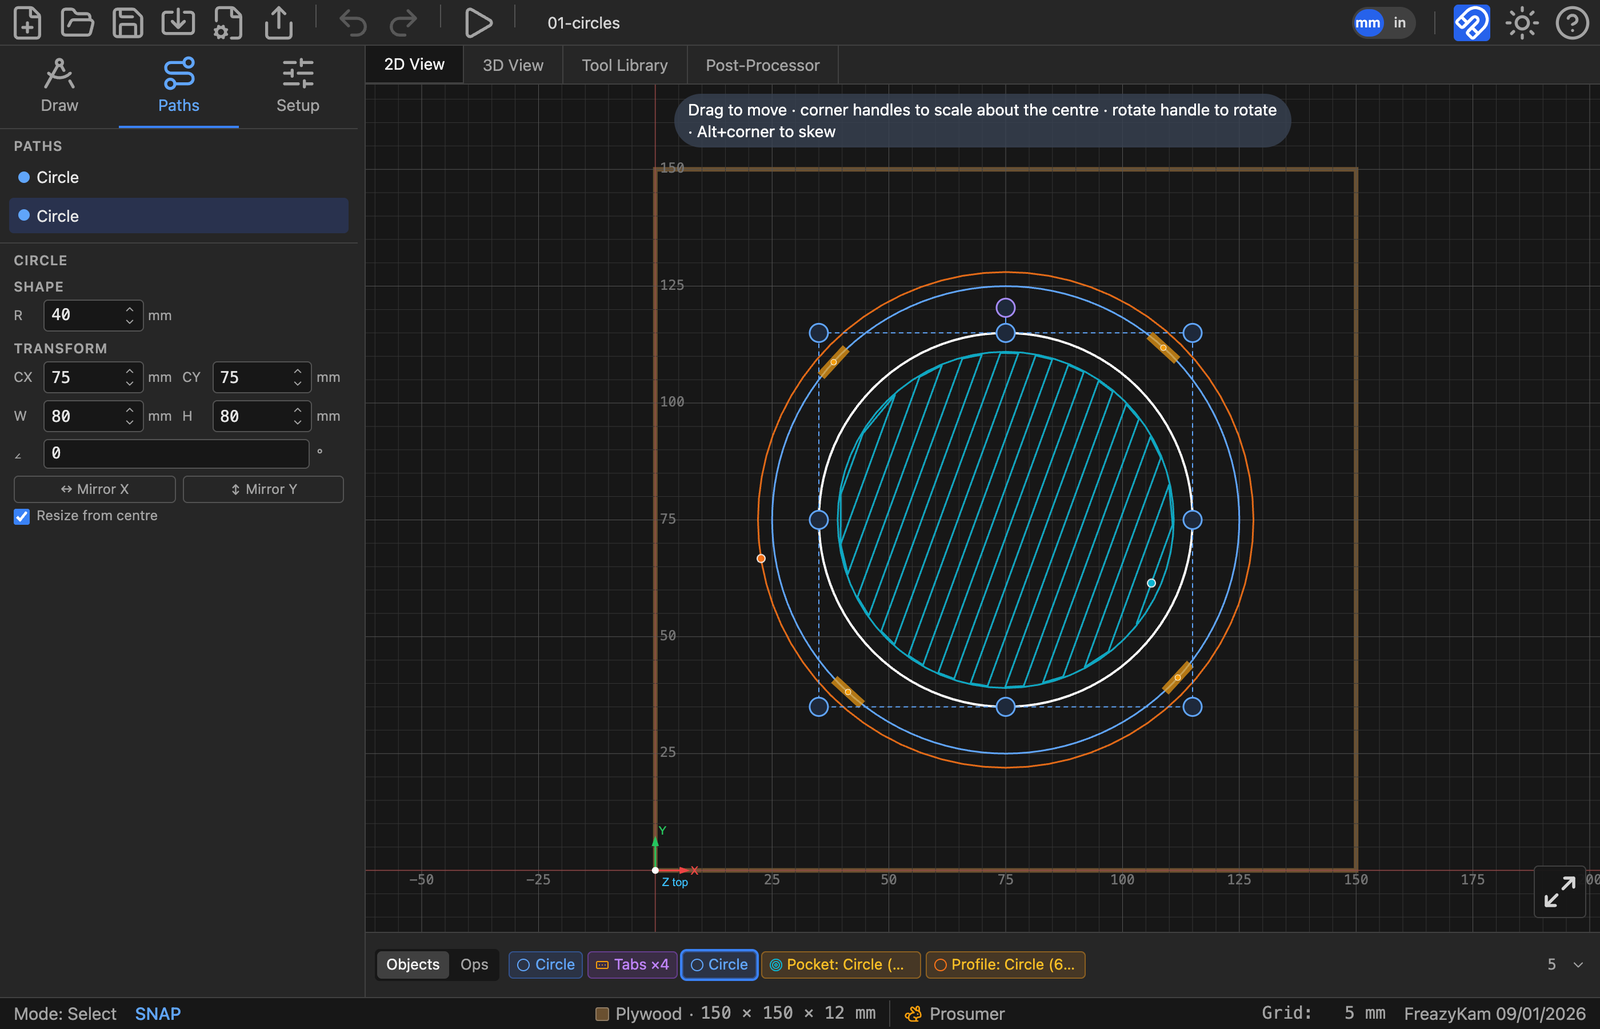1600x1029 pixels.
Task: Select the Pocket: Circle operation chip
Action: tap(841, 964)
